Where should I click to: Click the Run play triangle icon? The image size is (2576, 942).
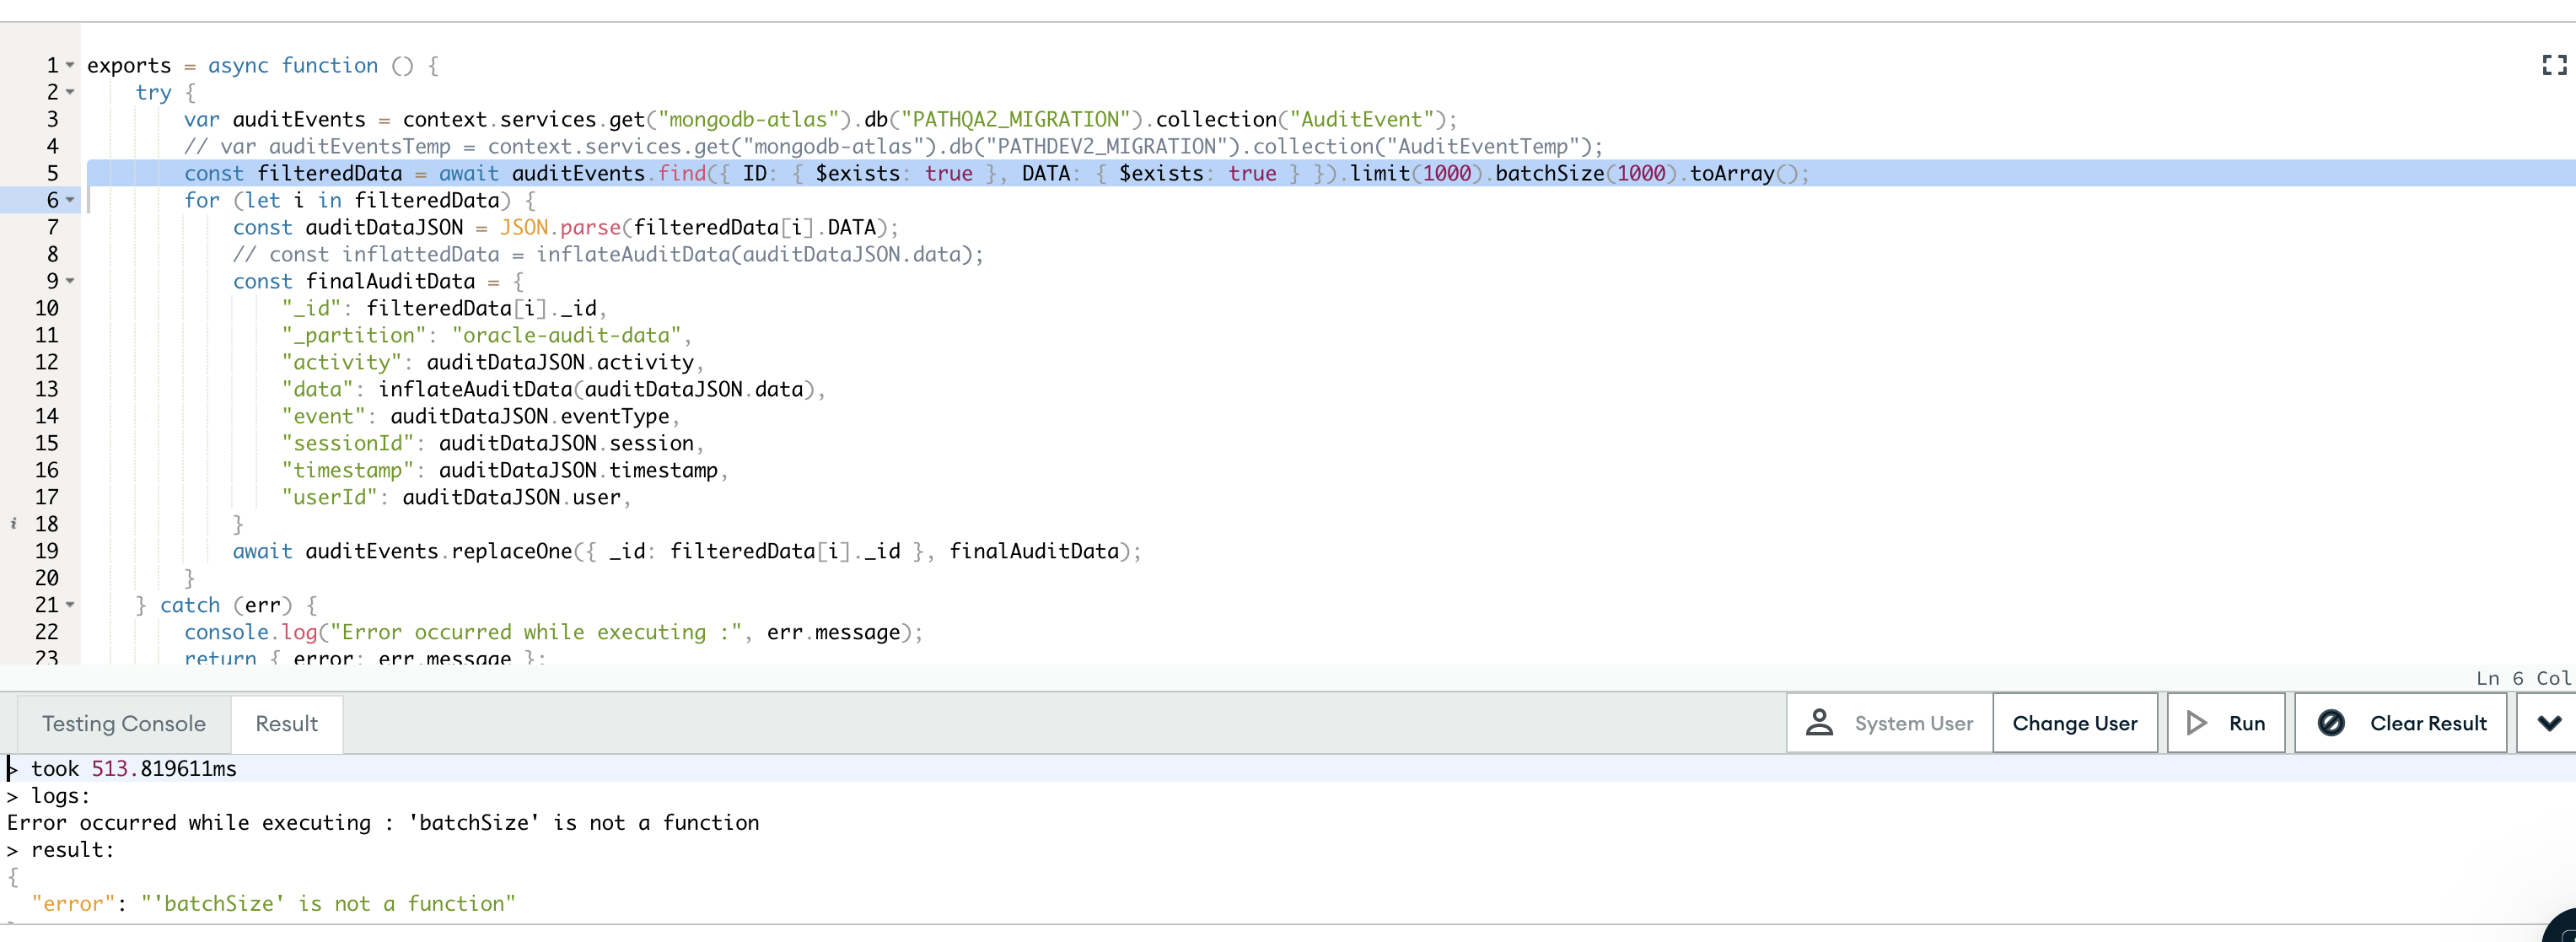[x=2196, y=723]
